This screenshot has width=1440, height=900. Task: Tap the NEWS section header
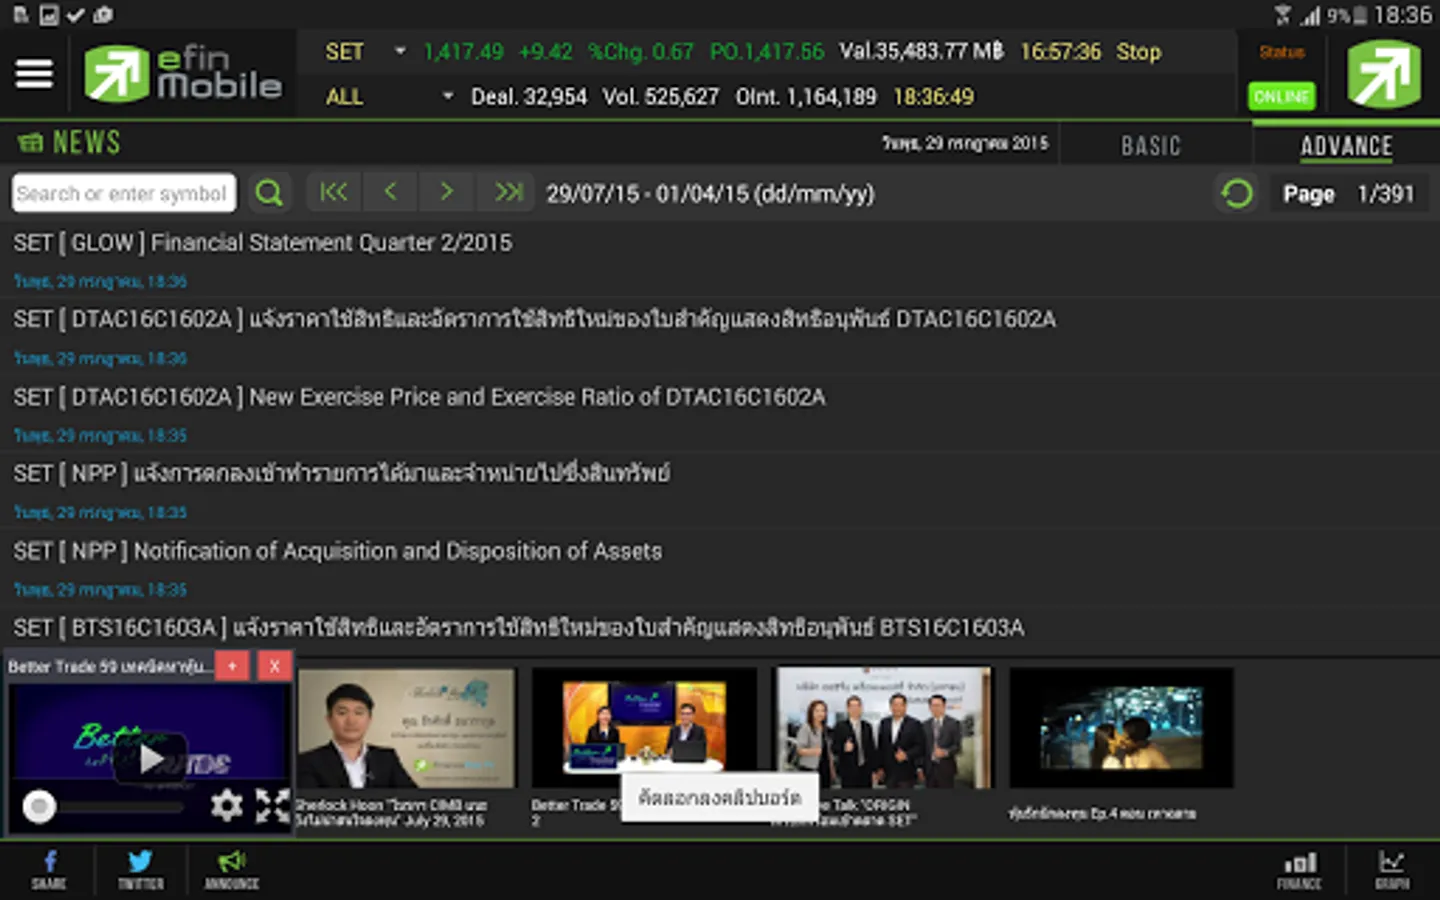click(70, 143)
